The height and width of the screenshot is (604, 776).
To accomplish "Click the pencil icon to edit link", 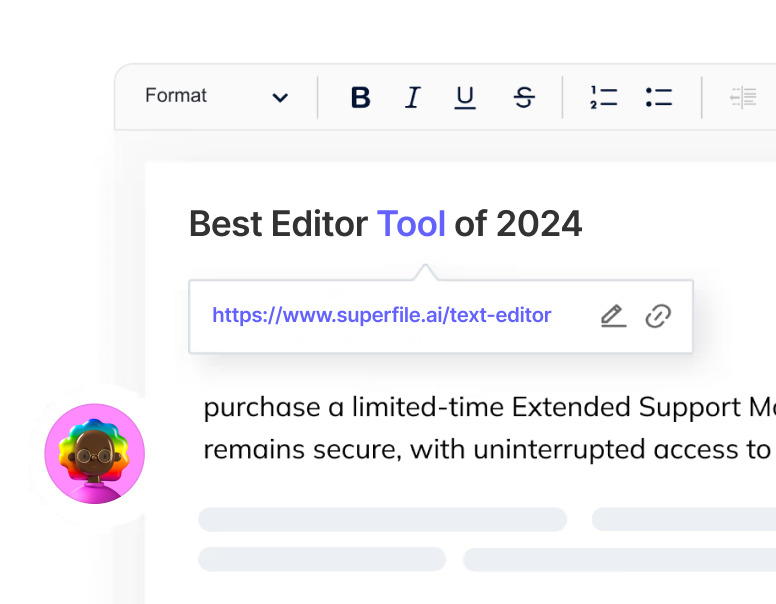I will point(613,316).
